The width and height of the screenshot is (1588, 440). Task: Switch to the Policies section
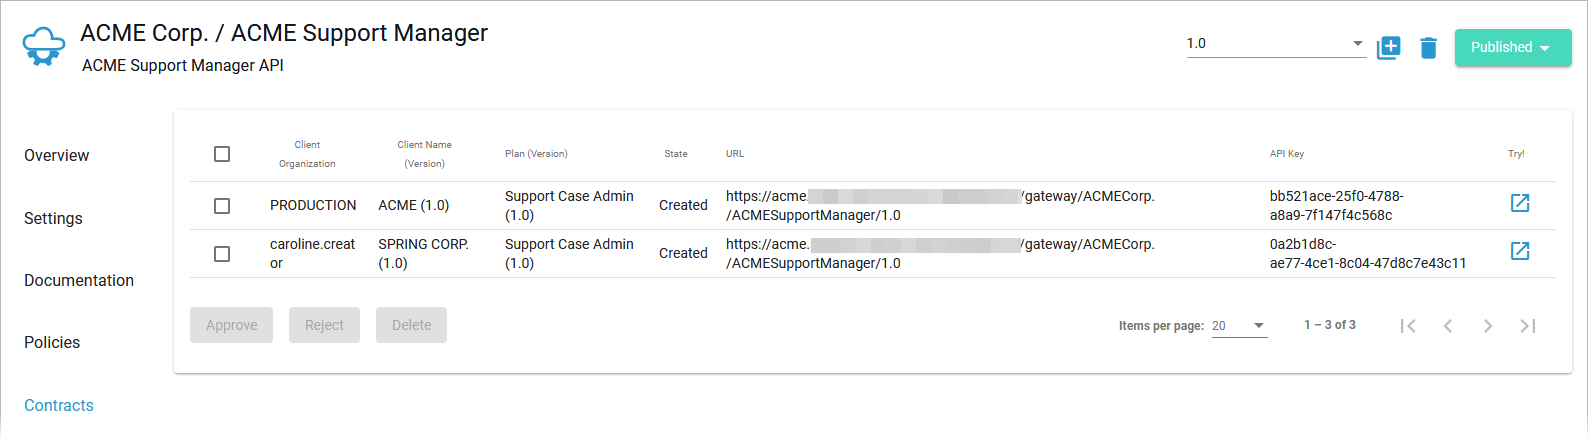point(52,342)
